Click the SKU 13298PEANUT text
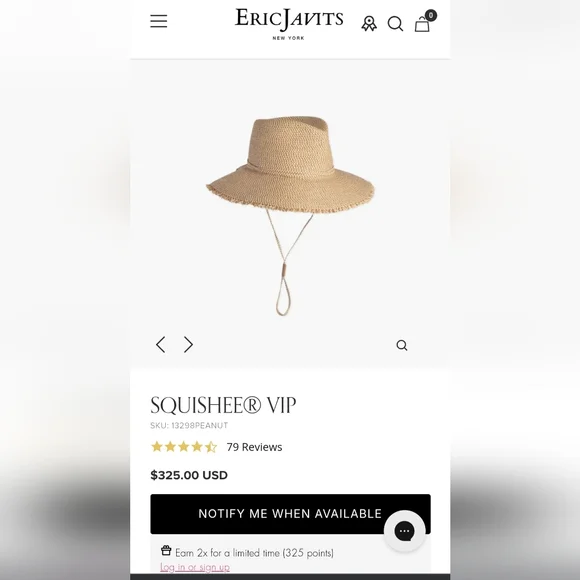Image resolution: width=580 pixels, height=580 pixels. [189, 425]
